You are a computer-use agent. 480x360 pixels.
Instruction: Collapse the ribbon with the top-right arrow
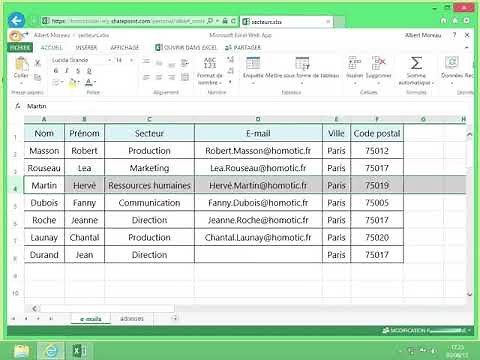click(x=467, y=47)
